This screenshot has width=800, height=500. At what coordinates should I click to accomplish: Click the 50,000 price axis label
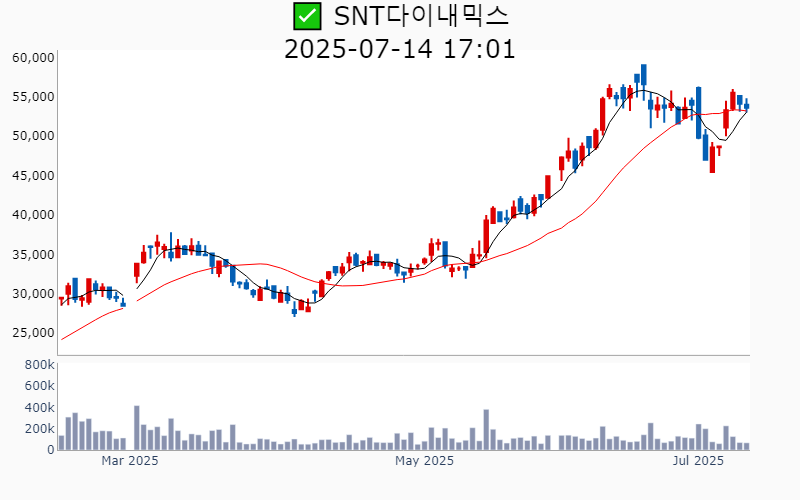(33, 136)
